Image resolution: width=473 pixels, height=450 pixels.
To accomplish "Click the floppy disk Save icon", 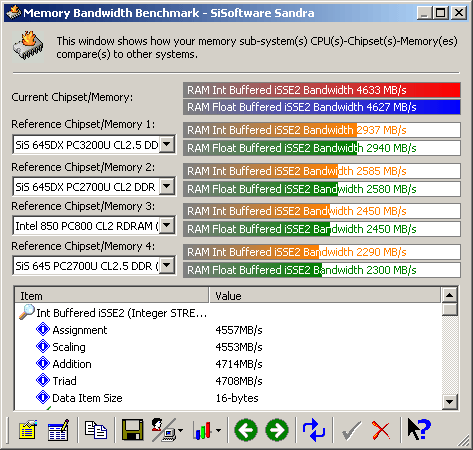I will point(132,429).
